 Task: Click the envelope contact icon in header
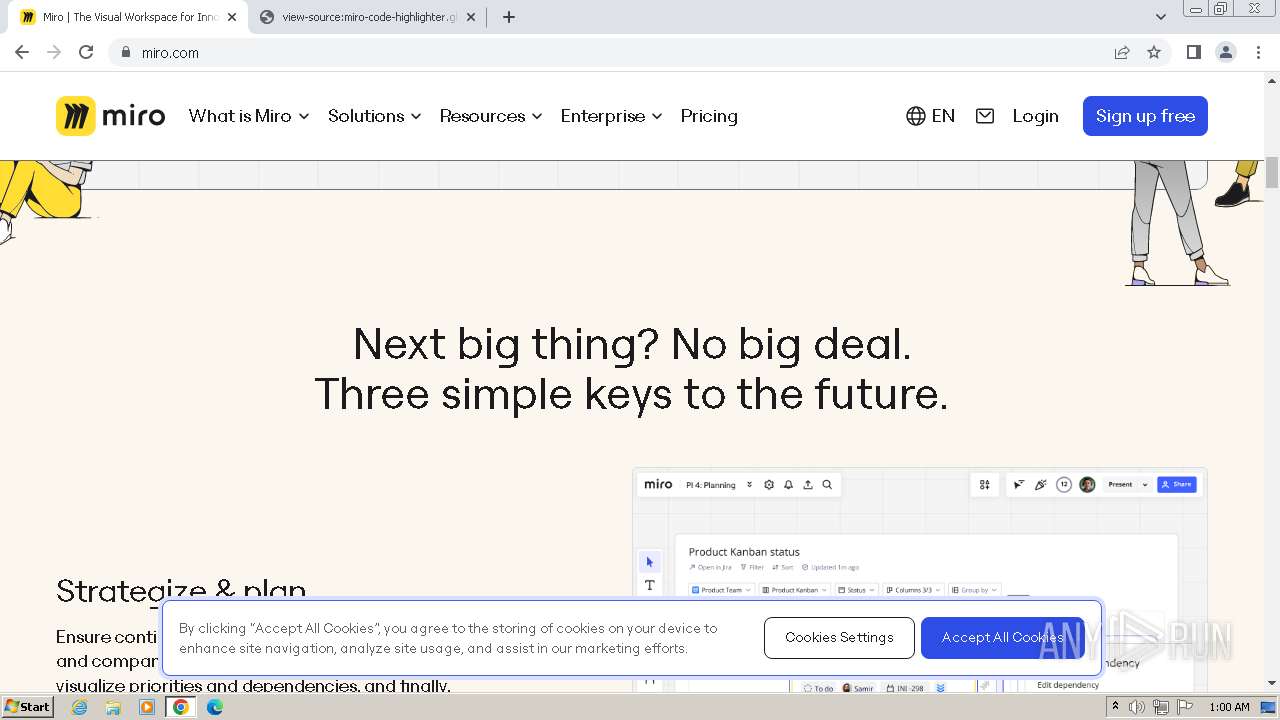click(985, 116)
